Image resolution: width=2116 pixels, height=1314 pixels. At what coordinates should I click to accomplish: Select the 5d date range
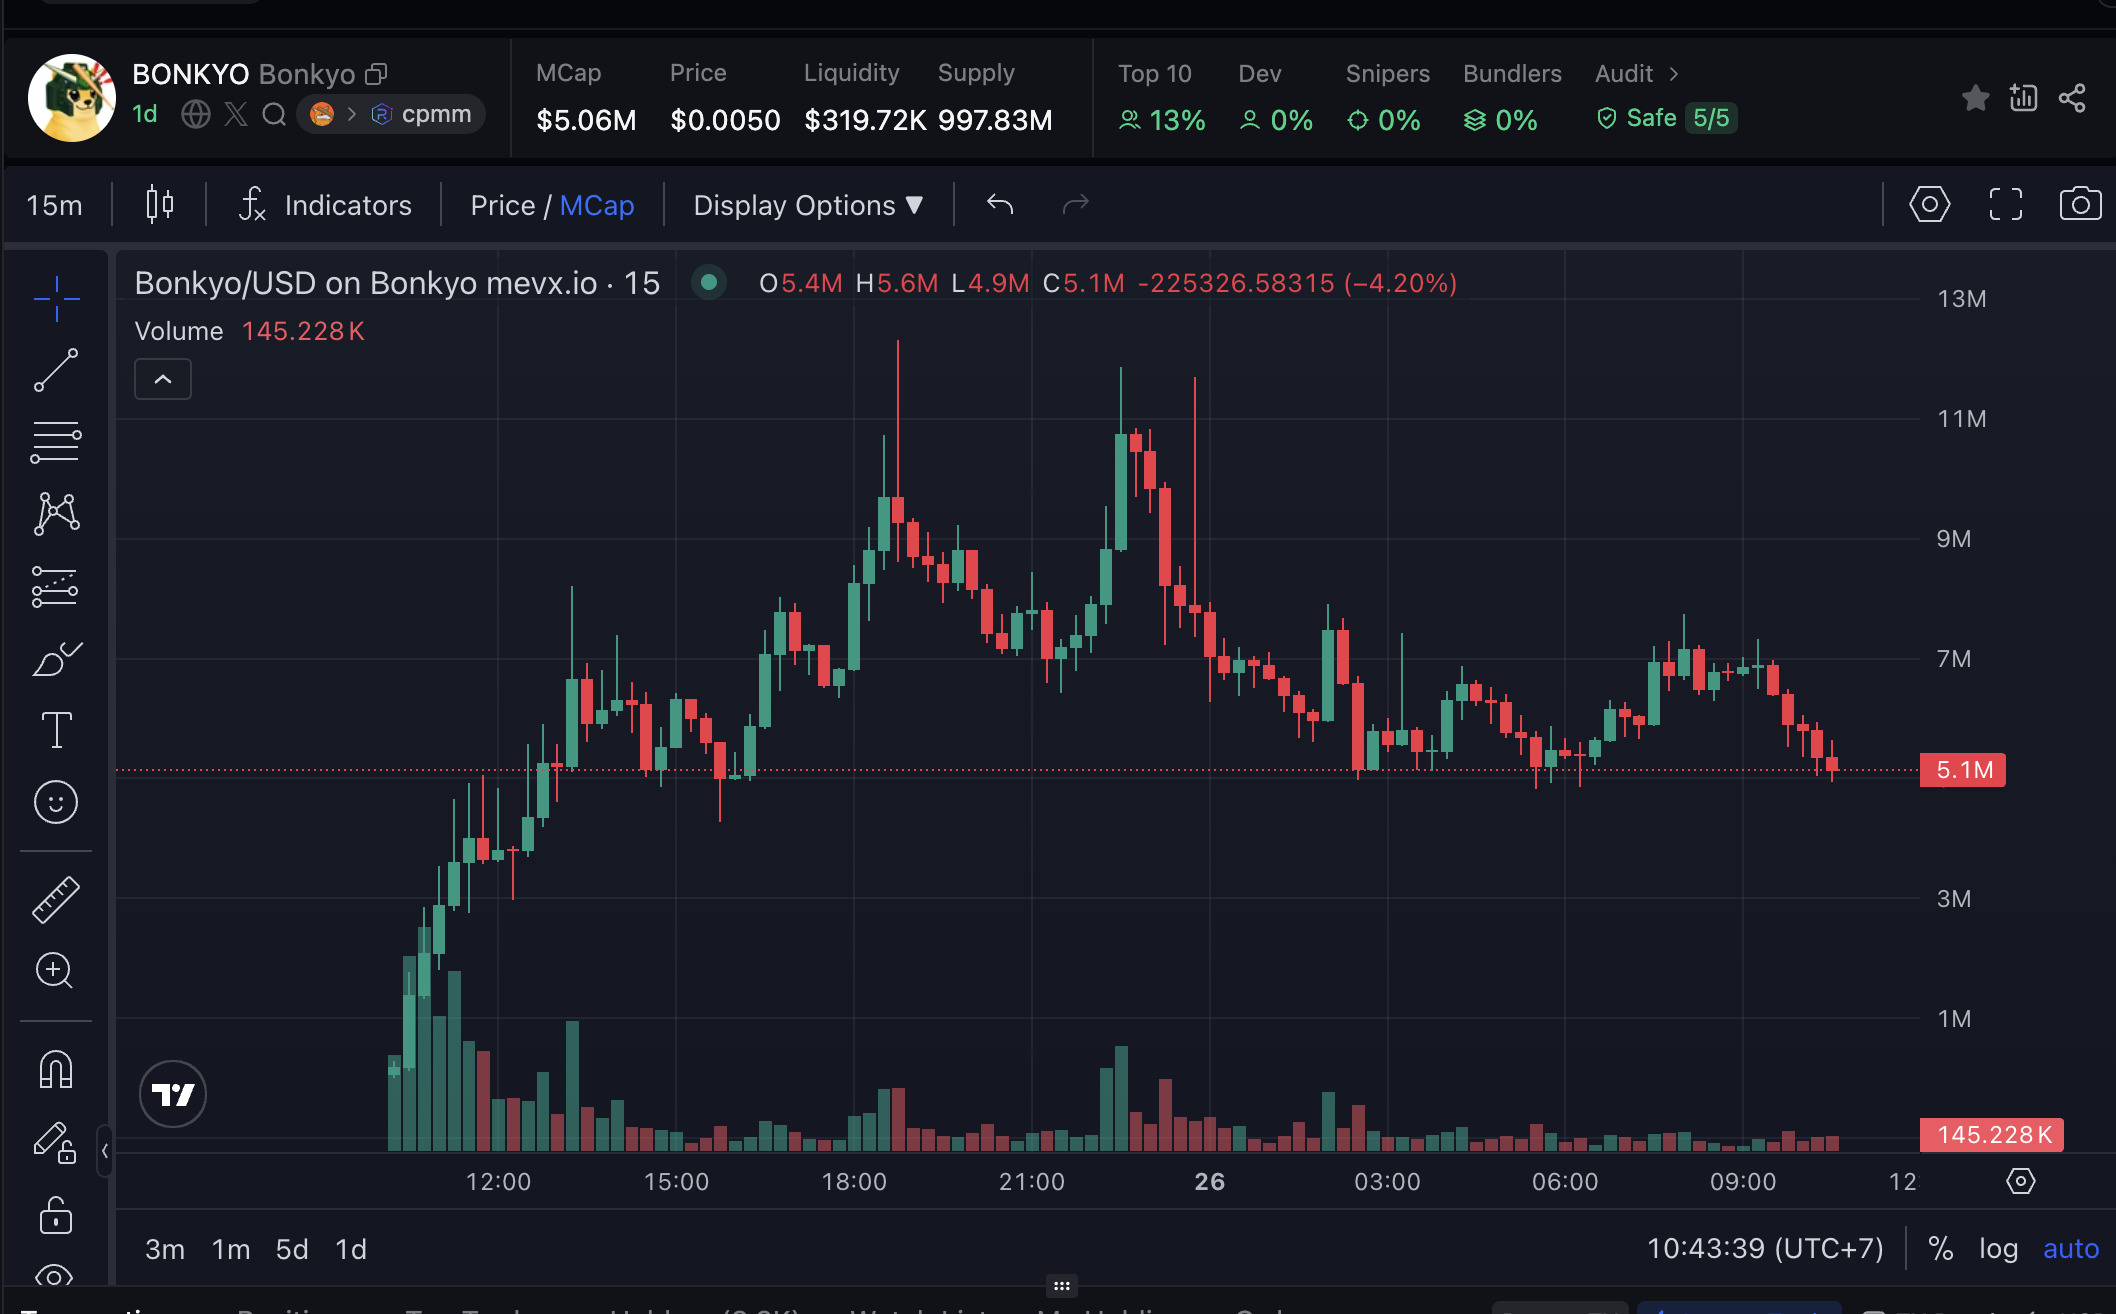click(292, 1249)
